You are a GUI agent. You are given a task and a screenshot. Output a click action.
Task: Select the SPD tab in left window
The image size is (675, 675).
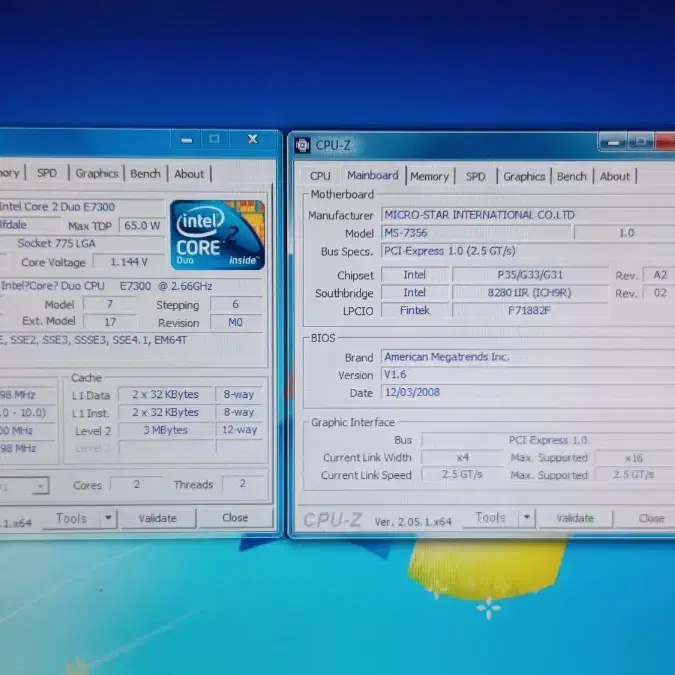(x=46, y=173)
